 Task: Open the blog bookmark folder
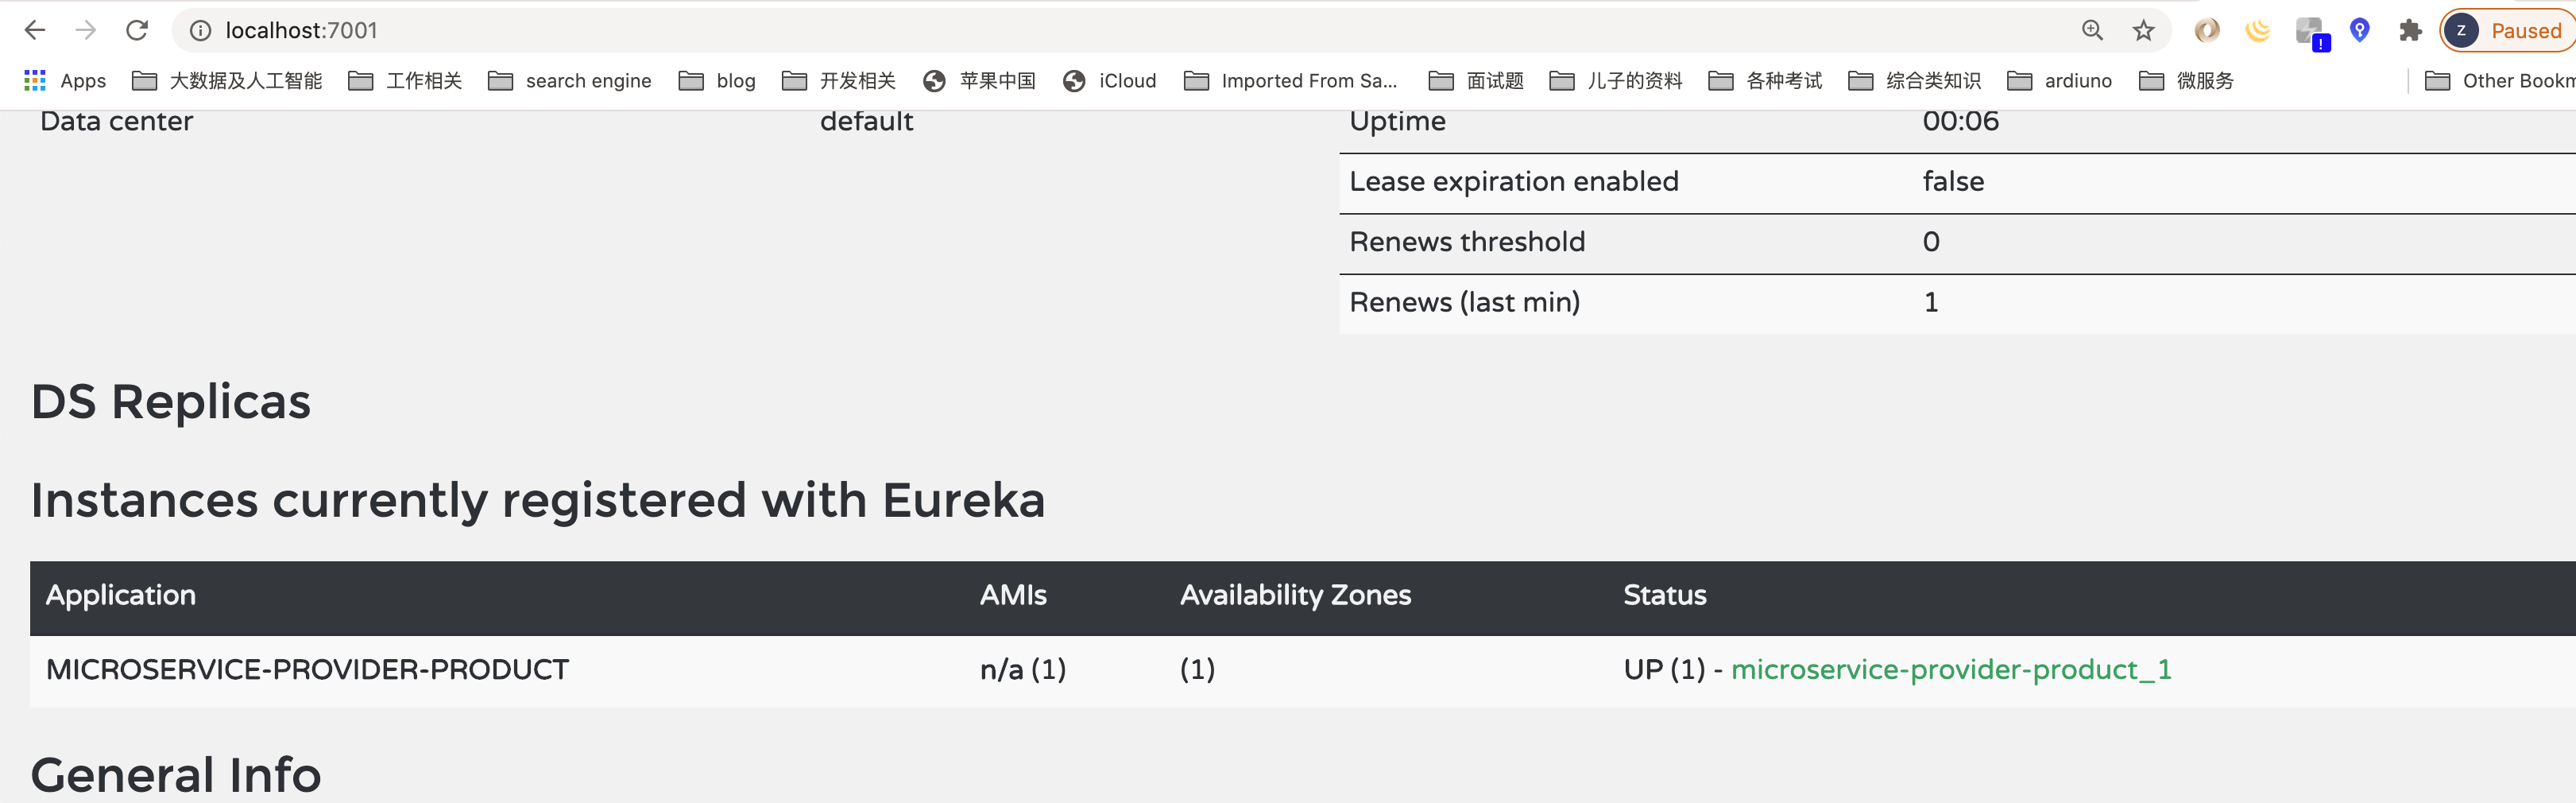(x=717, y=81)
